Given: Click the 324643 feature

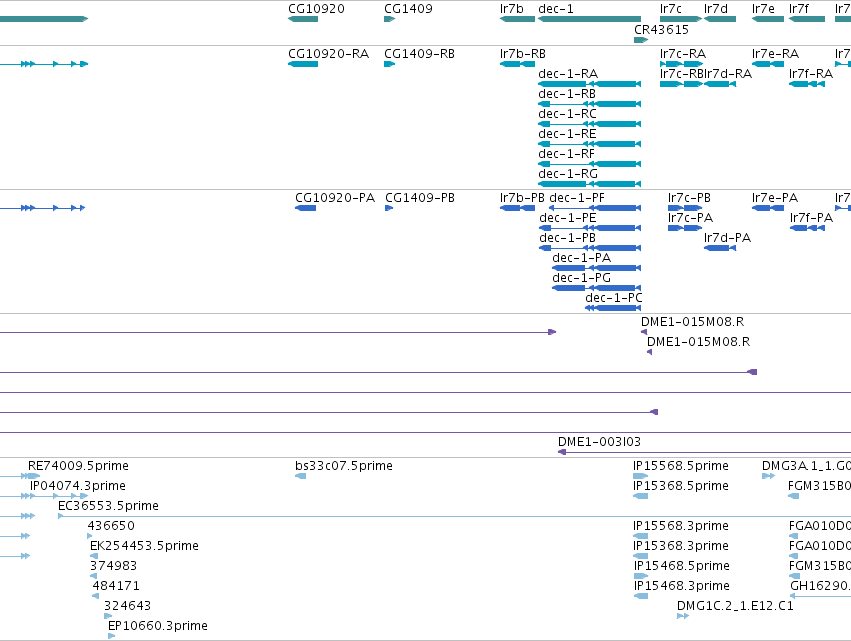Looking at the screenshot, I should click(108, 616).
